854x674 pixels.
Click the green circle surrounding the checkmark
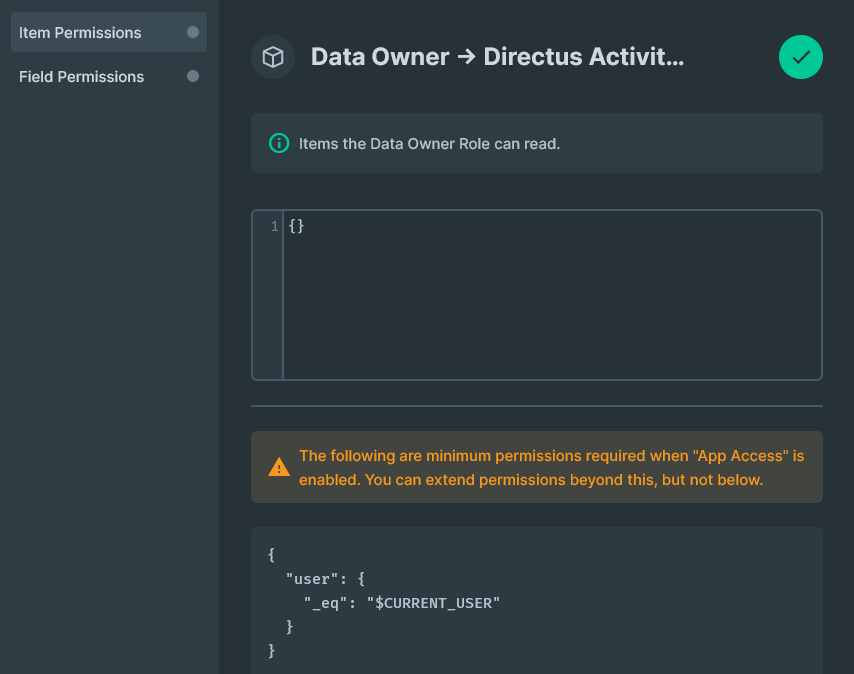pyautogui.click(x=800, y=57)
